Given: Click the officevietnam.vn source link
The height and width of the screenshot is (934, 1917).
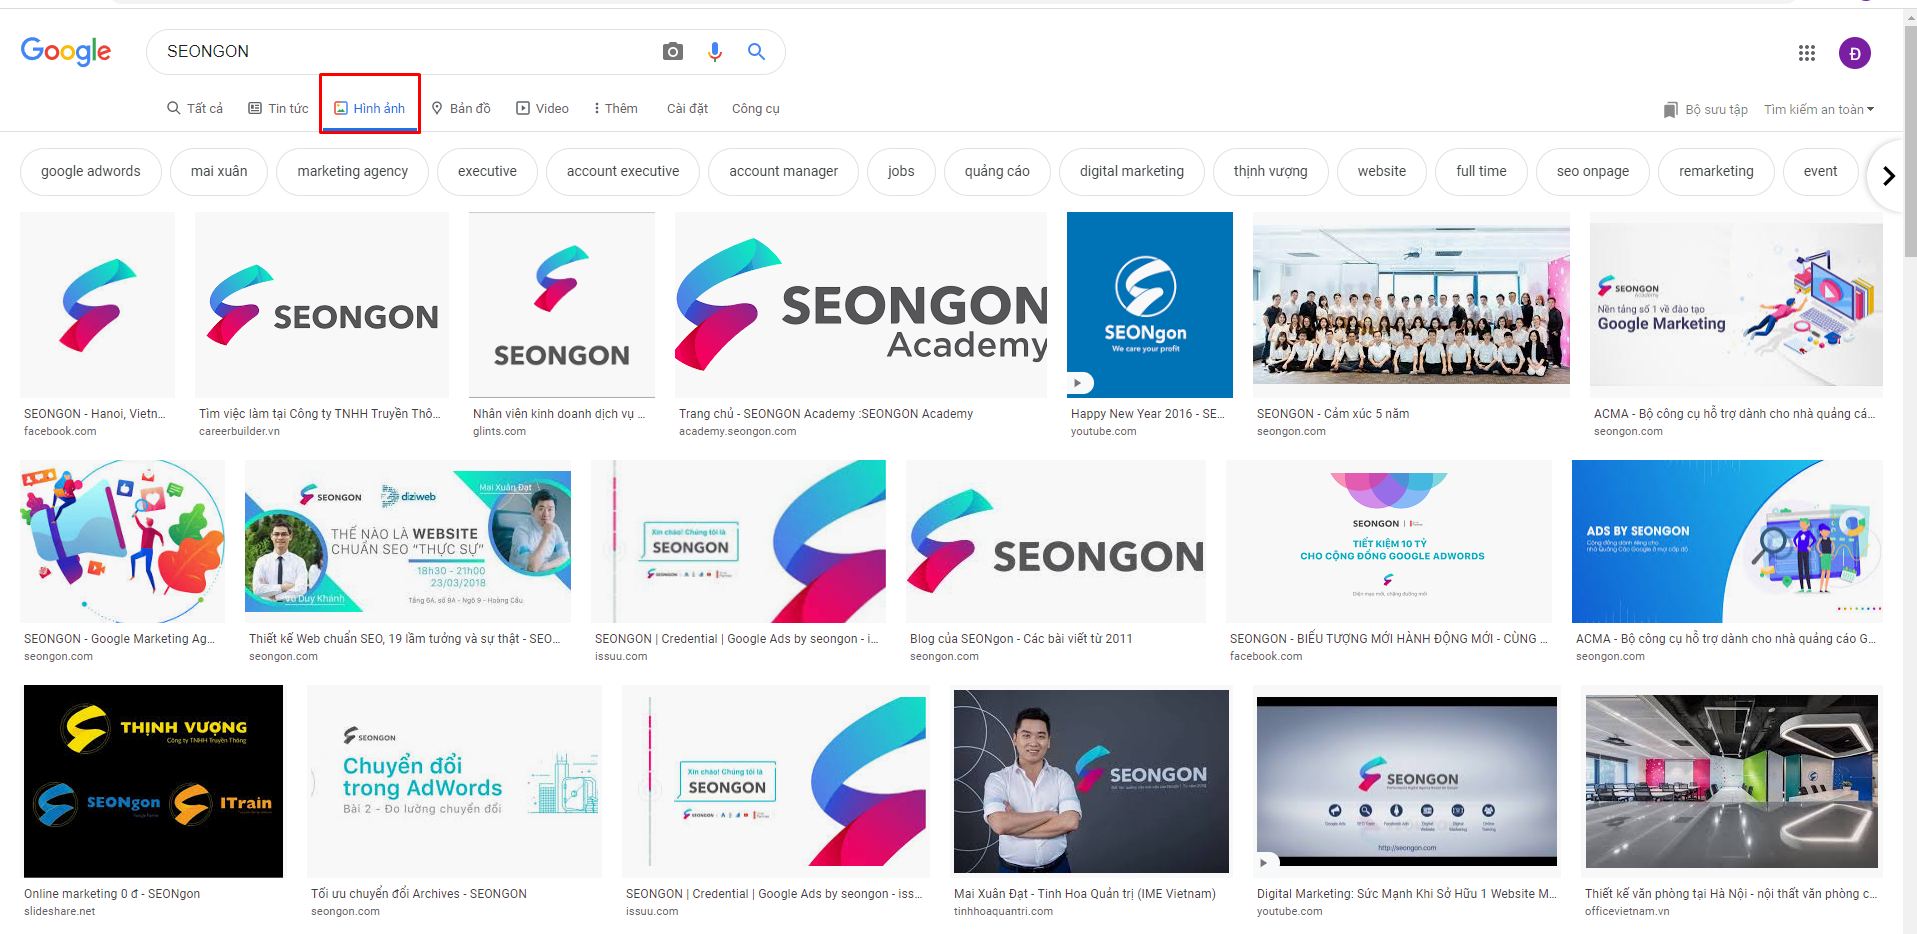Looking at the screenshot, I should click(x=1627, y=912).
